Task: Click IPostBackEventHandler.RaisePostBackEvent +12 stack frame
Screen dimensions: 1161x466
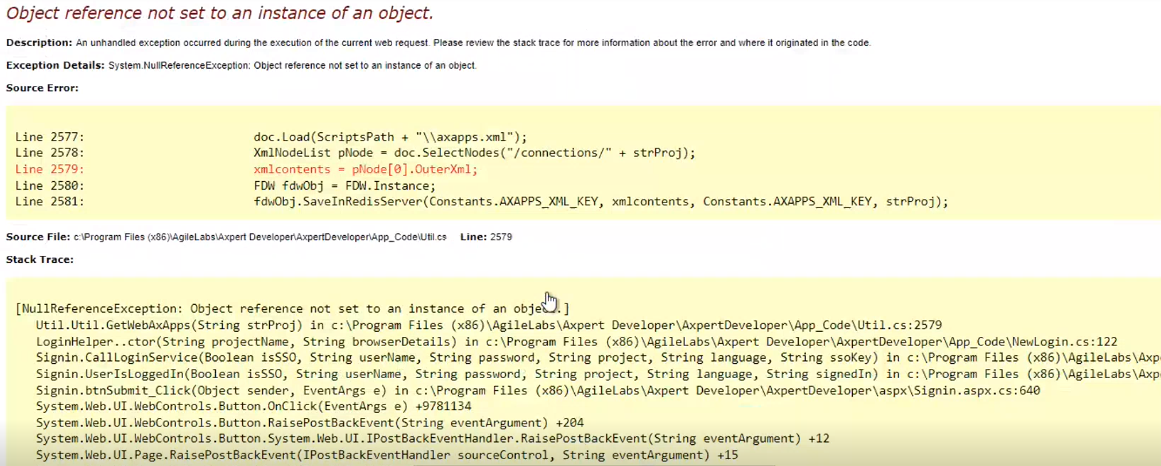Action: coord(432,439)
